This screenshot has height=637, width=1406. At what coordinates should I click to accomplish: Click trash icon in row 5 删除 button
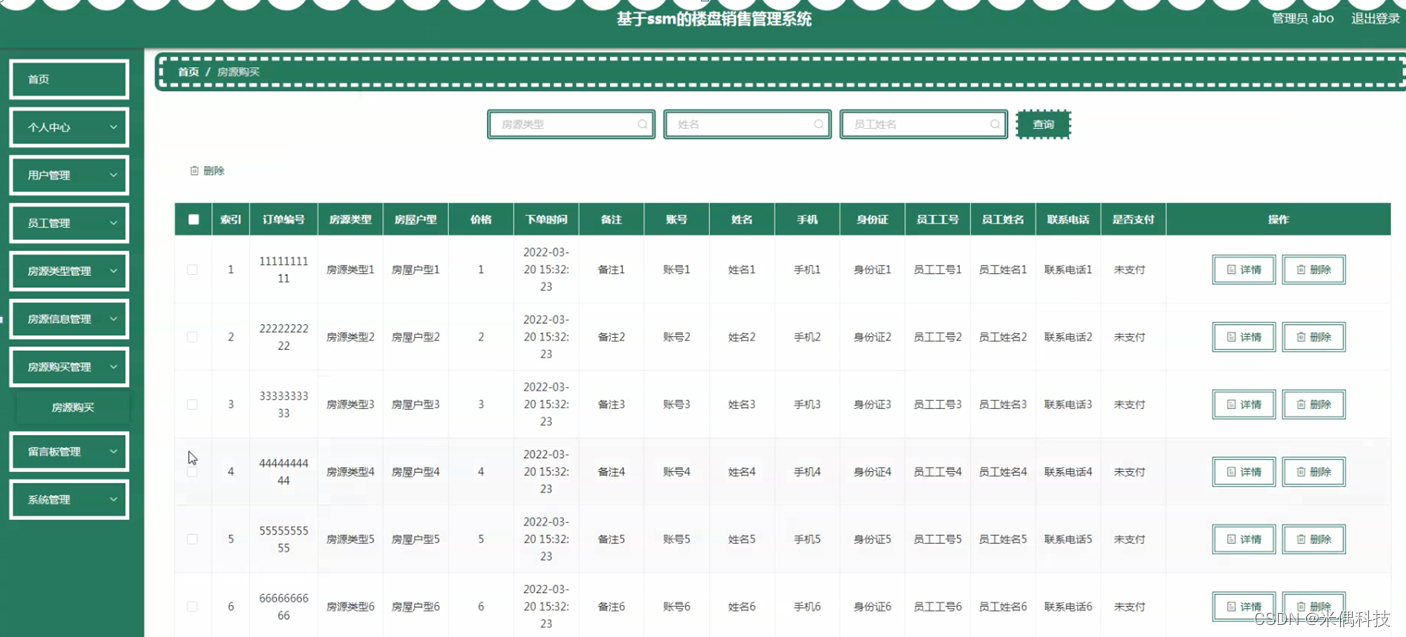(x=1301, y=539)
